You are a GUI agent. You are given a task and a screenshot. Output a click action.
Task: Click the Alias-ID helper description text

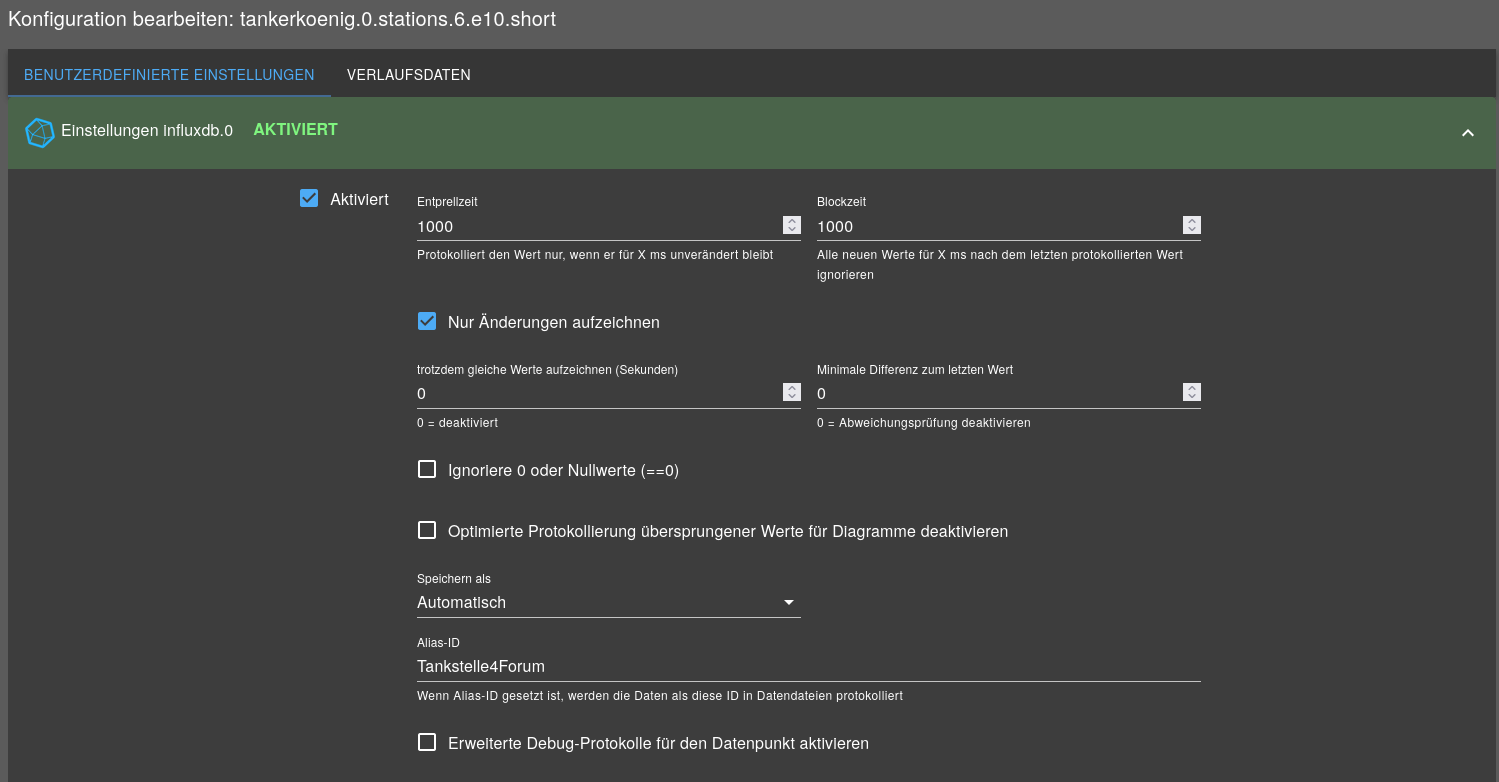(660, 695)
